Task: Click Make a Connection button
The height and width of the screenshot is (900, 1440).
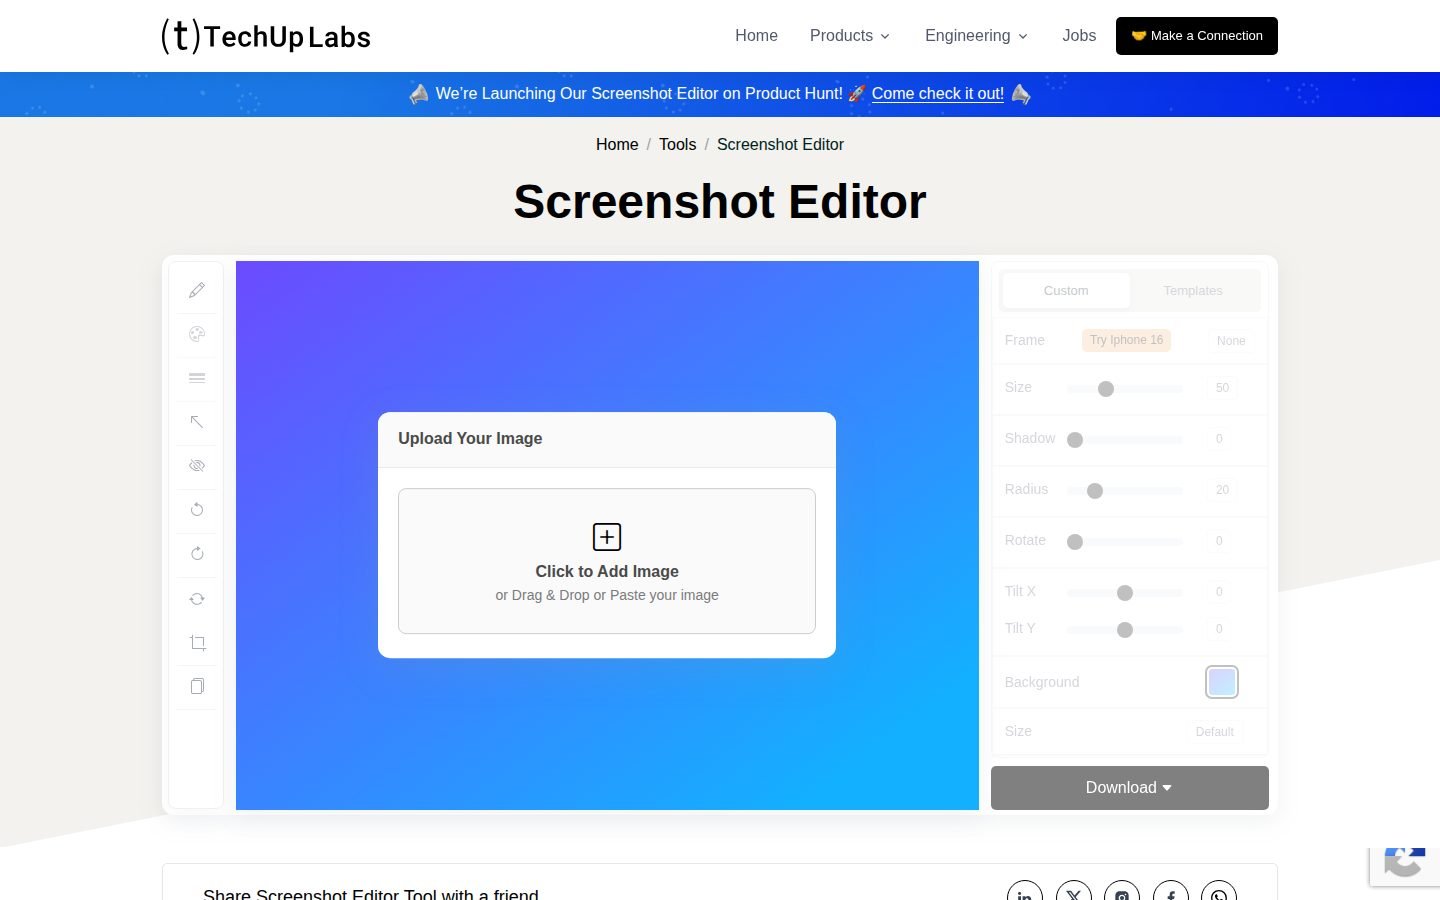Action: (x=1197, y=36)
